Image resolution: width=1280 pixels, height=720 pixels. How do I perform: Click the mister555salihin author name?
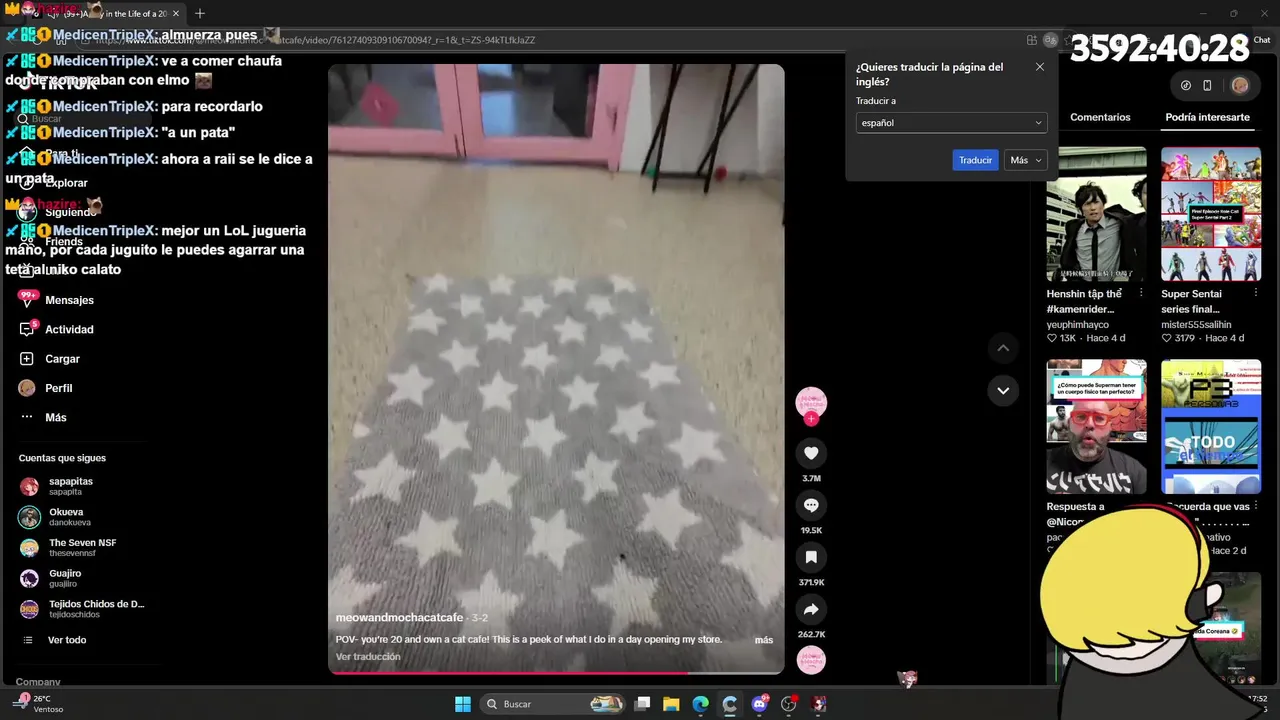pos(1196,324)
